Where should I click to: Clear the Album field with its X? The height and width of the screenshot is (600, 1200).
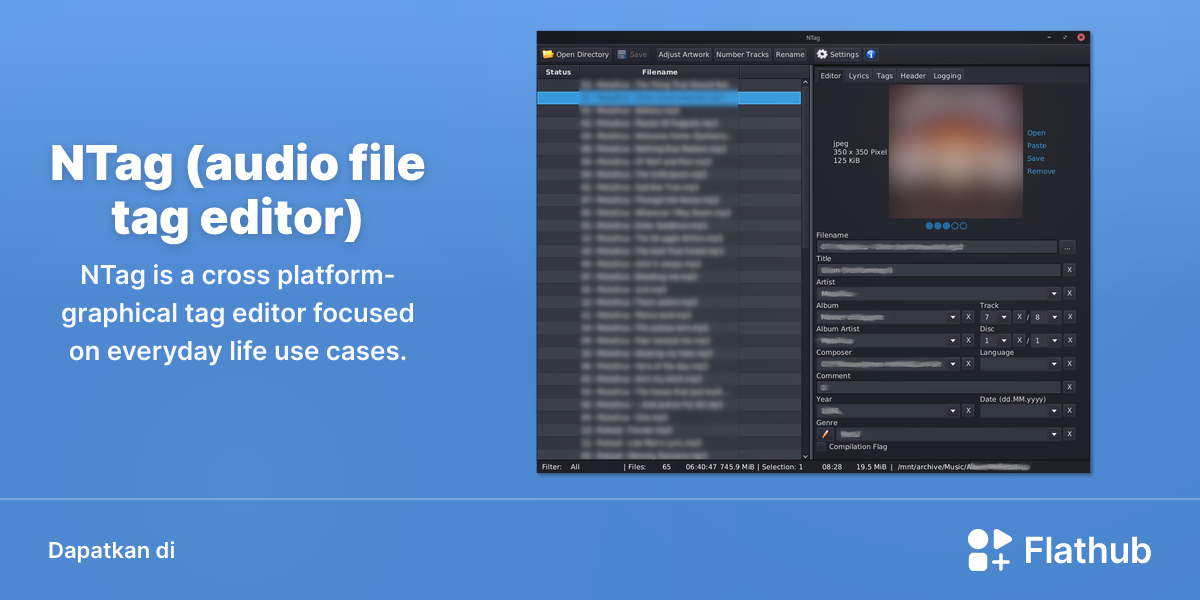click(x=967, y=317)
